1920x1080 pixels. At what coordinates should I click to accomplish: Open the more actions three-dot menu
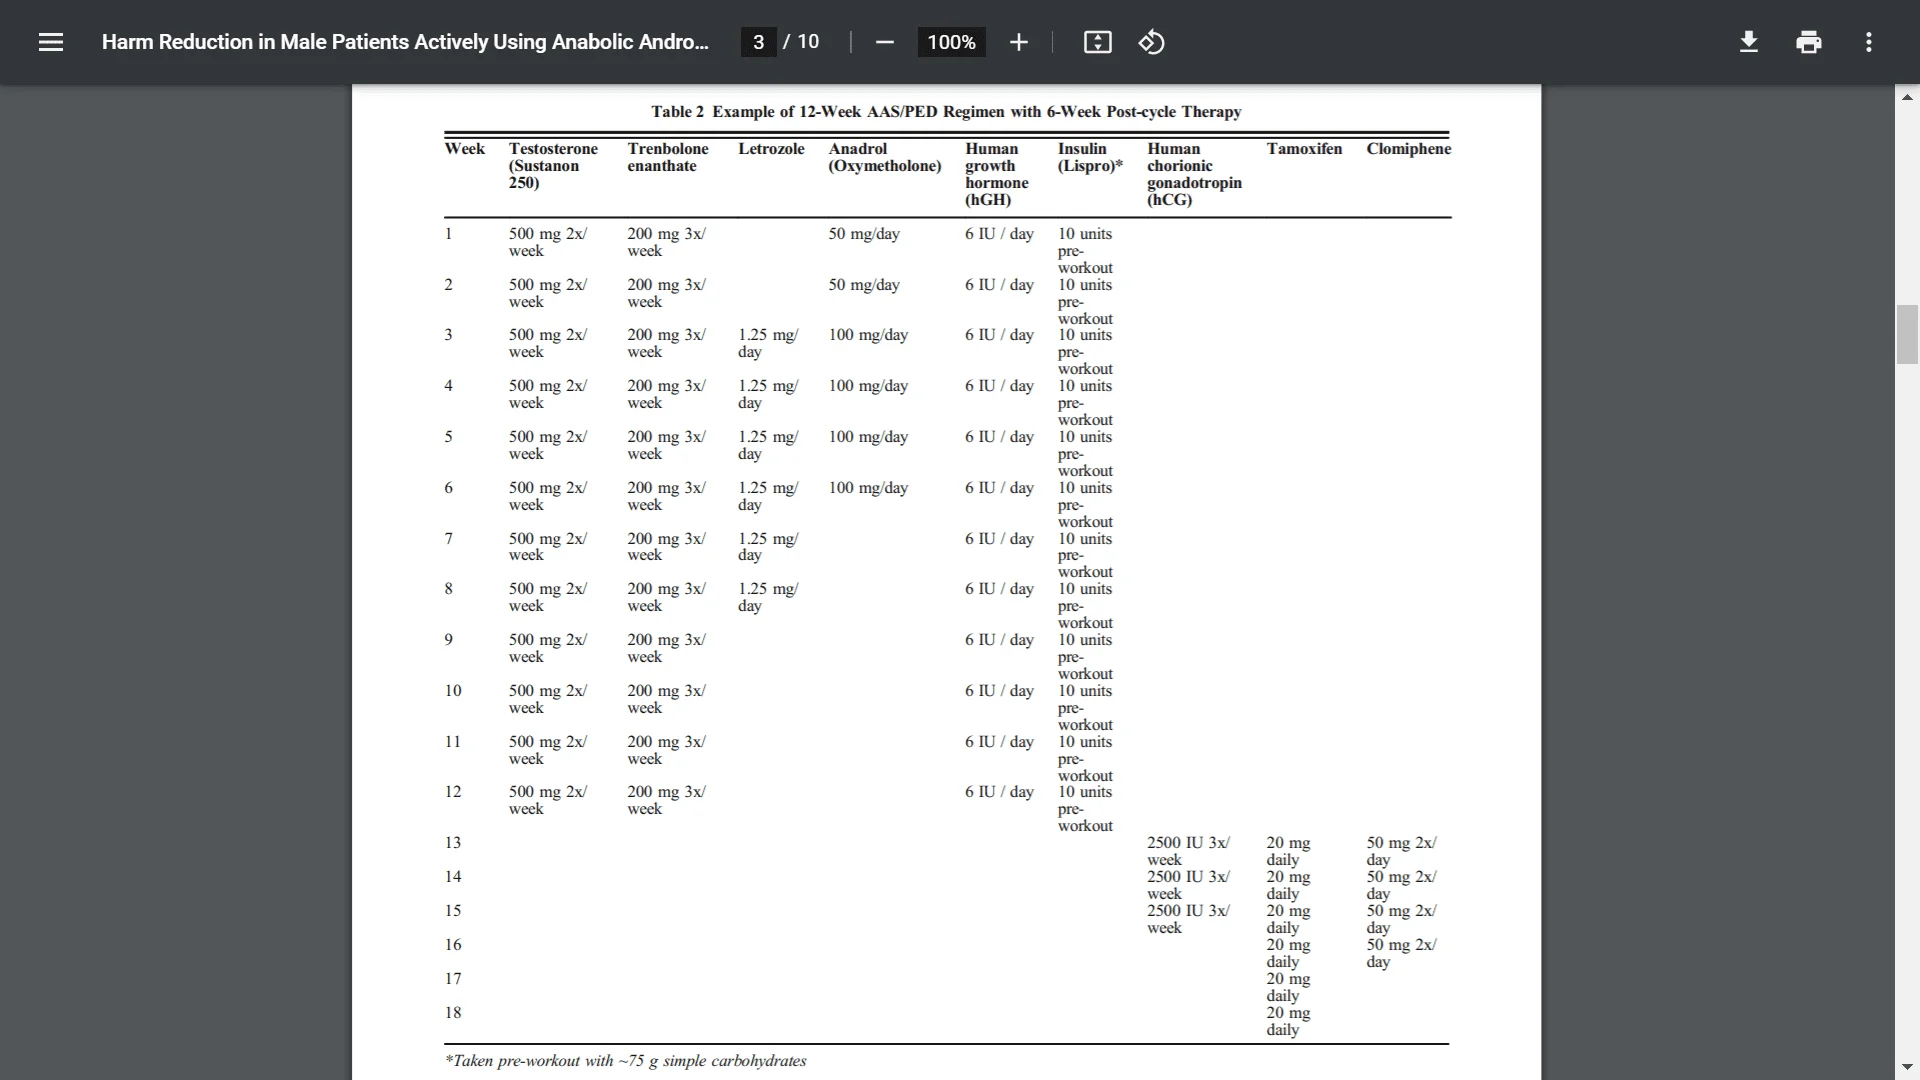point(1868,42)
